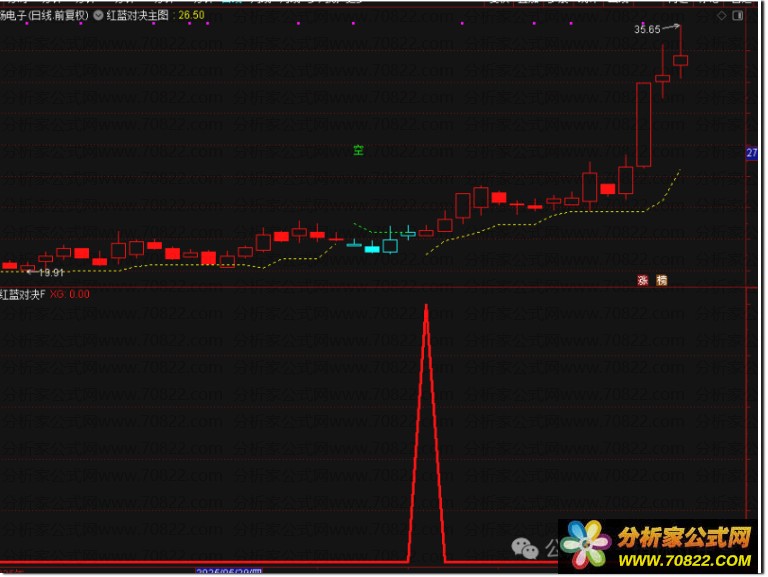Toggle the side panel icon at top-right

point(737,16)
